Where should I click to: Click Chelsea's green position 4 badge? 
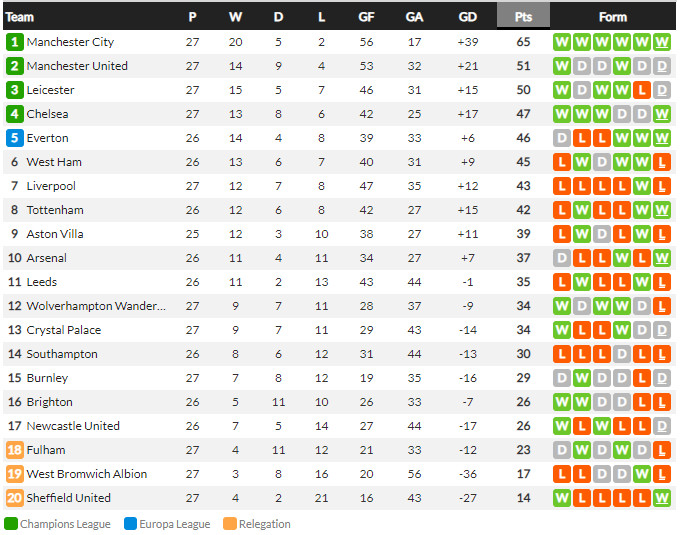point(14,114)
